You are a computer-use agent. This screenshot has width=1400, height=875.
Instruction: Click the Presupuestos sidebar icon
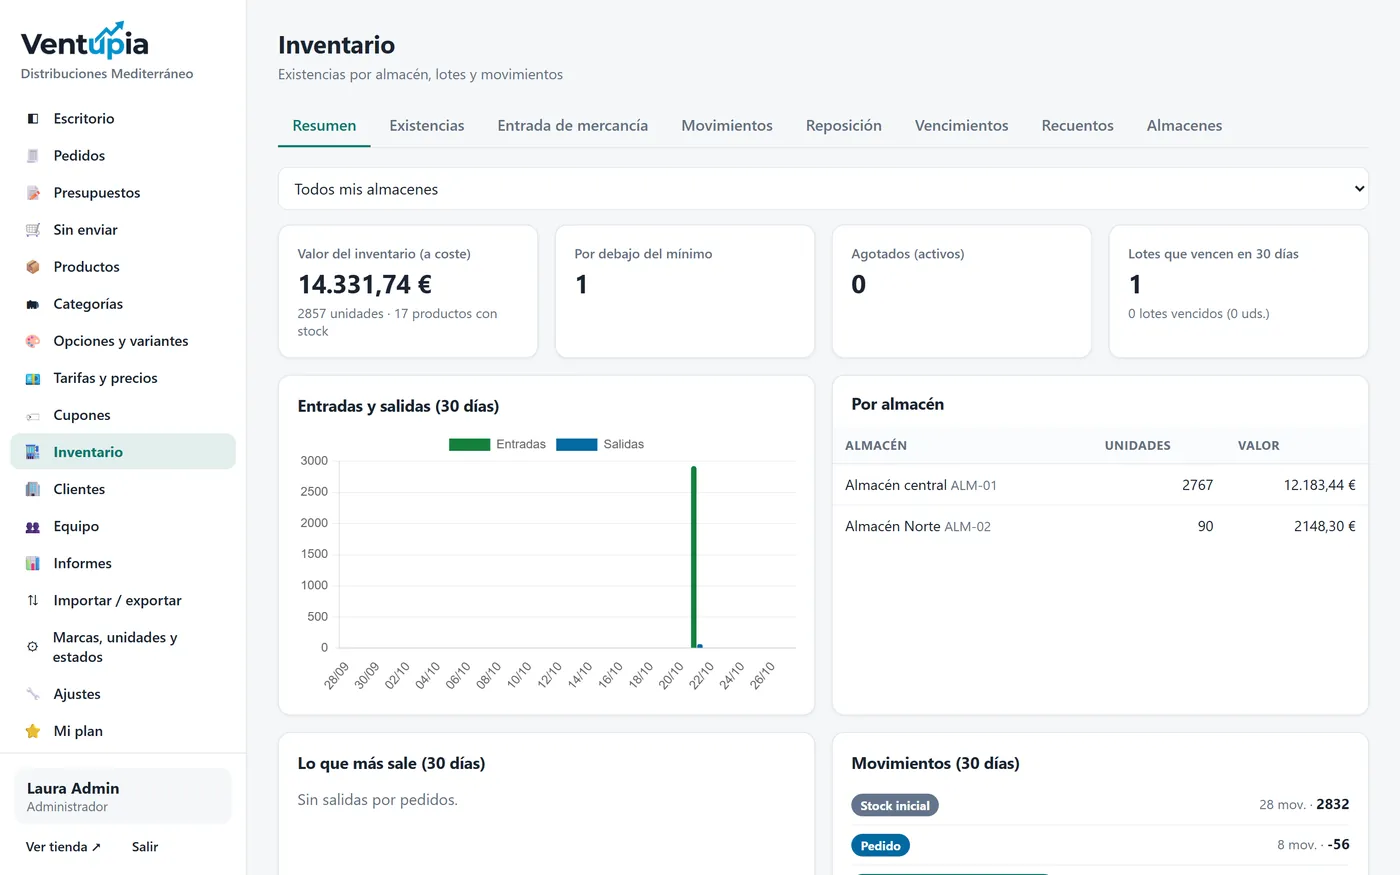point(33,193)
